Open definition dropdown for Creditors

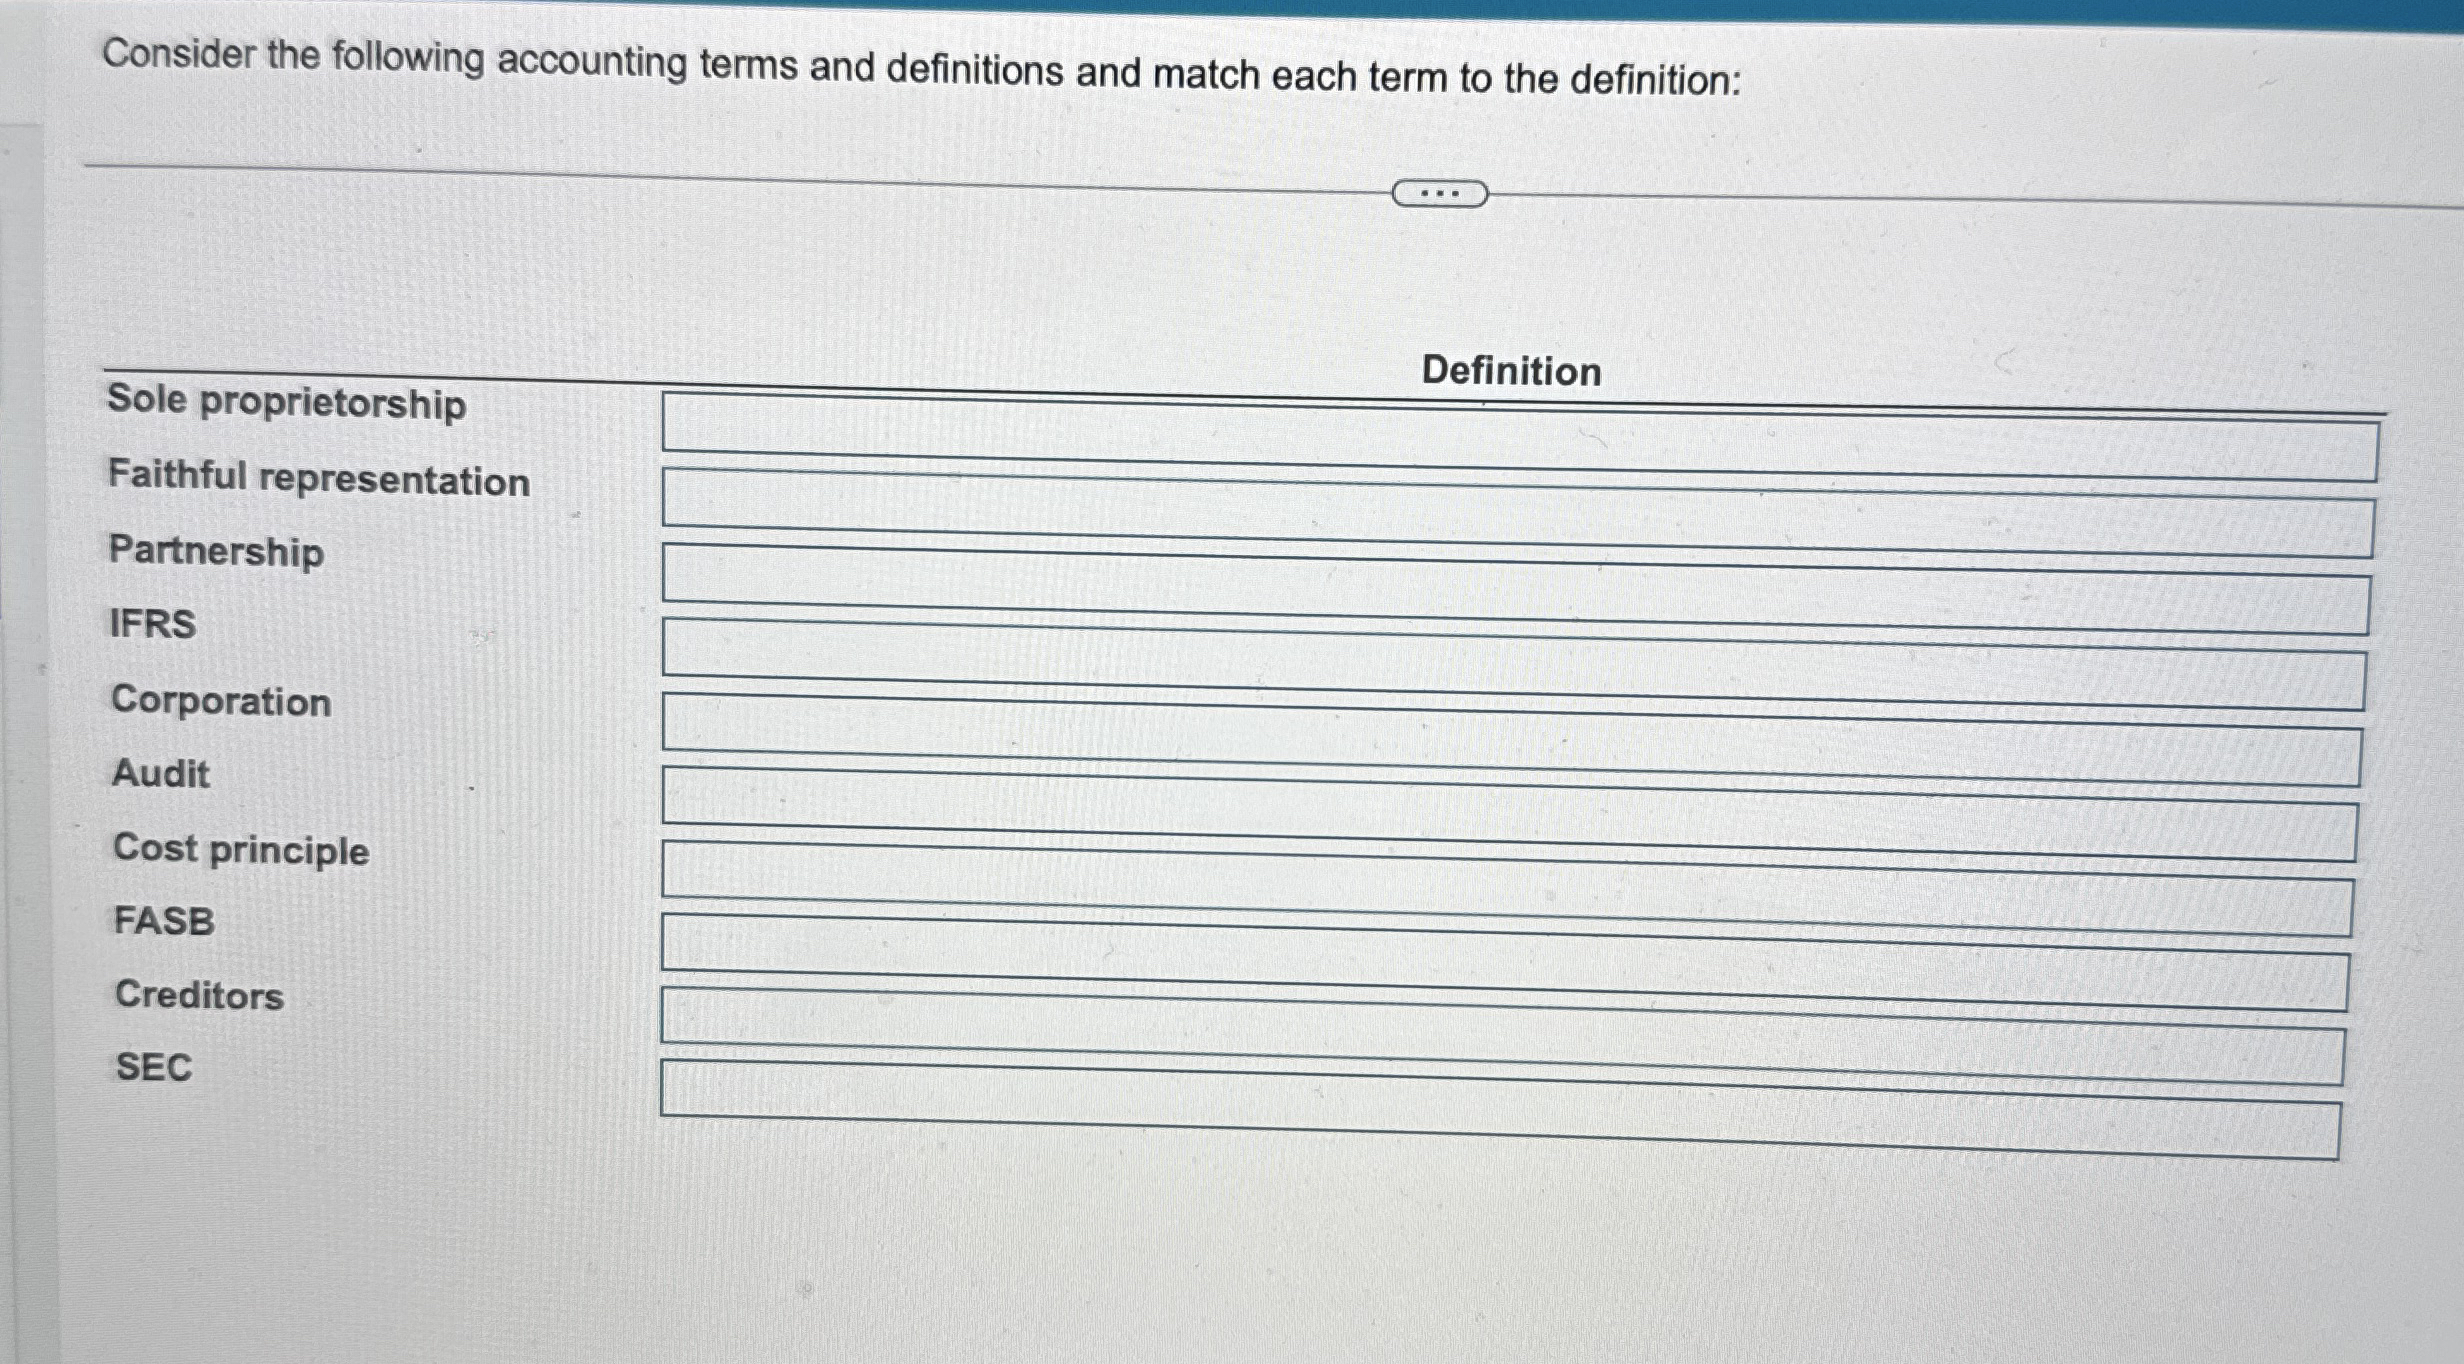(1502, 1036)
